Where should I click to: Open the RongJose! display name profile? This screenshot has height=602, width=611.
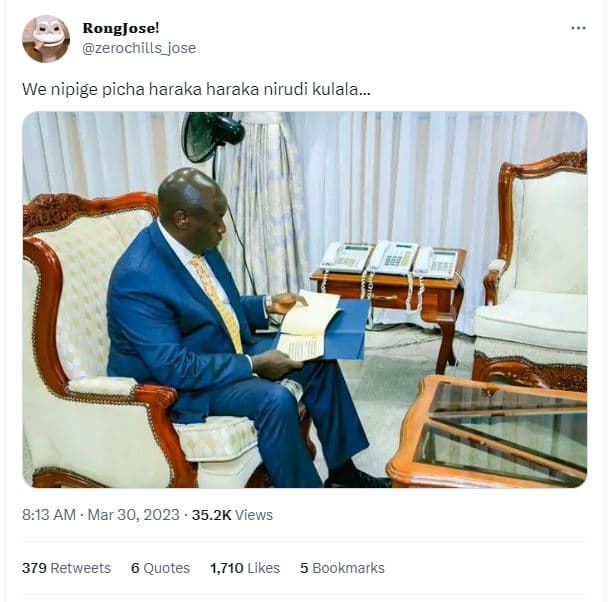pos(121,28)
